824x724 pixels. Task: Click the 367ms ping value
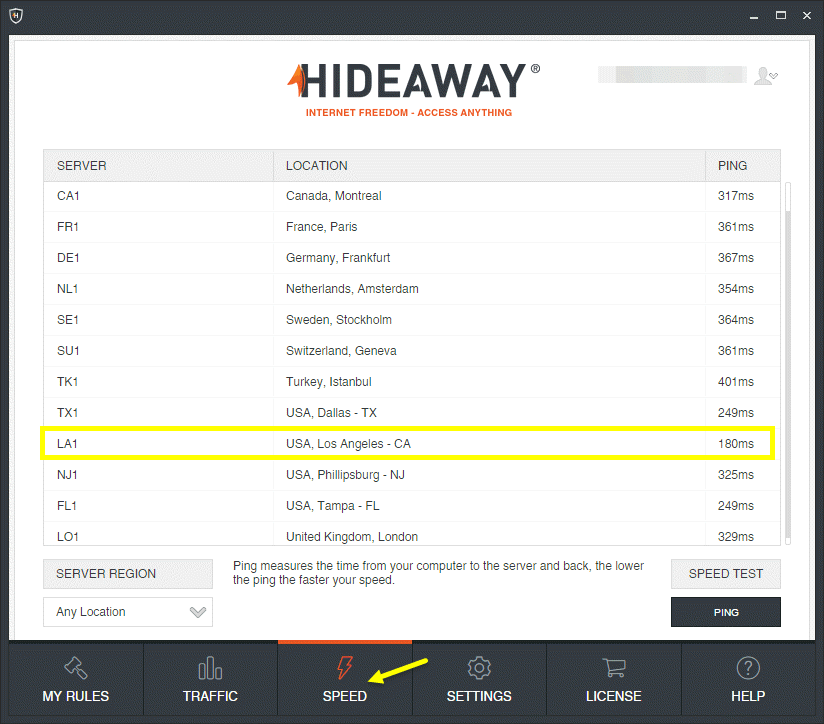click(736, 258)
